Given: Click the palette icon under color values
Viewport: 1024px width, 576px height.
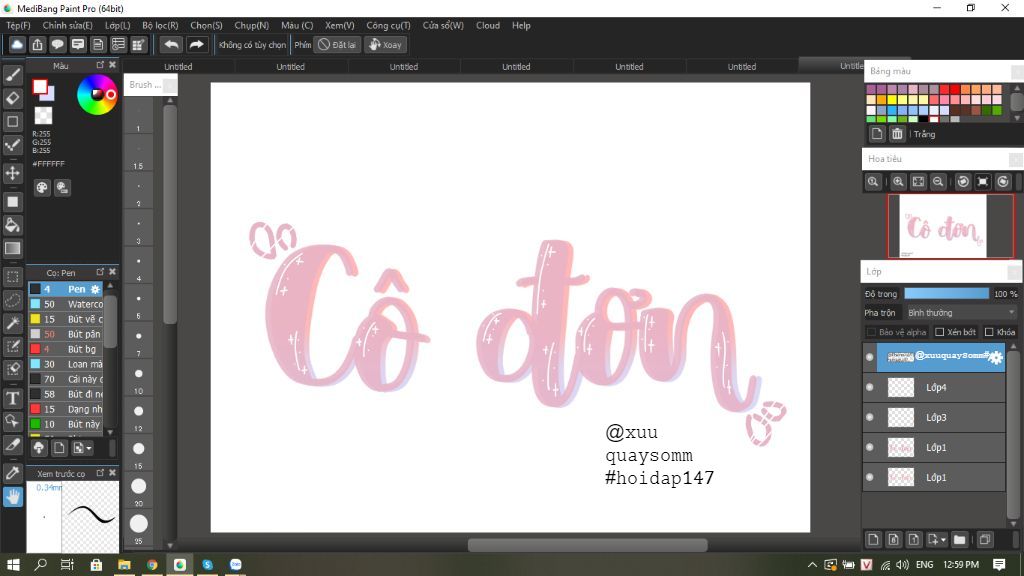Looking at the screenshot, I should tap(42, 188).
